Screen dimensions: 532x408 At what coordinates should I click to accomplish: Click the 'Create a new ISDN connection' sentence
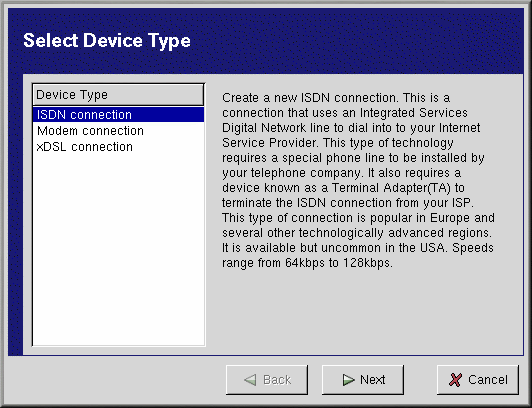[x=309, y=98]
